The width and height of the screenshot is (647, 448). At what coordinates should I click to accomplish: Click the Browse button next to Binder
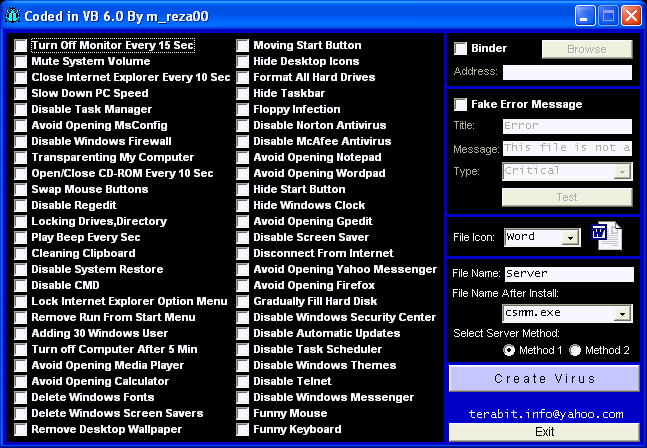click(587, 49)
